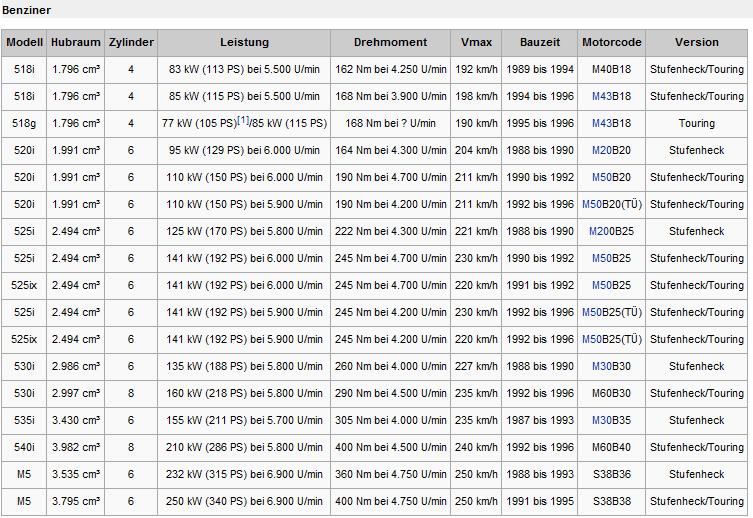Click the Motorcode column header
Screen dimensions: 753x518
pos(611,42)
